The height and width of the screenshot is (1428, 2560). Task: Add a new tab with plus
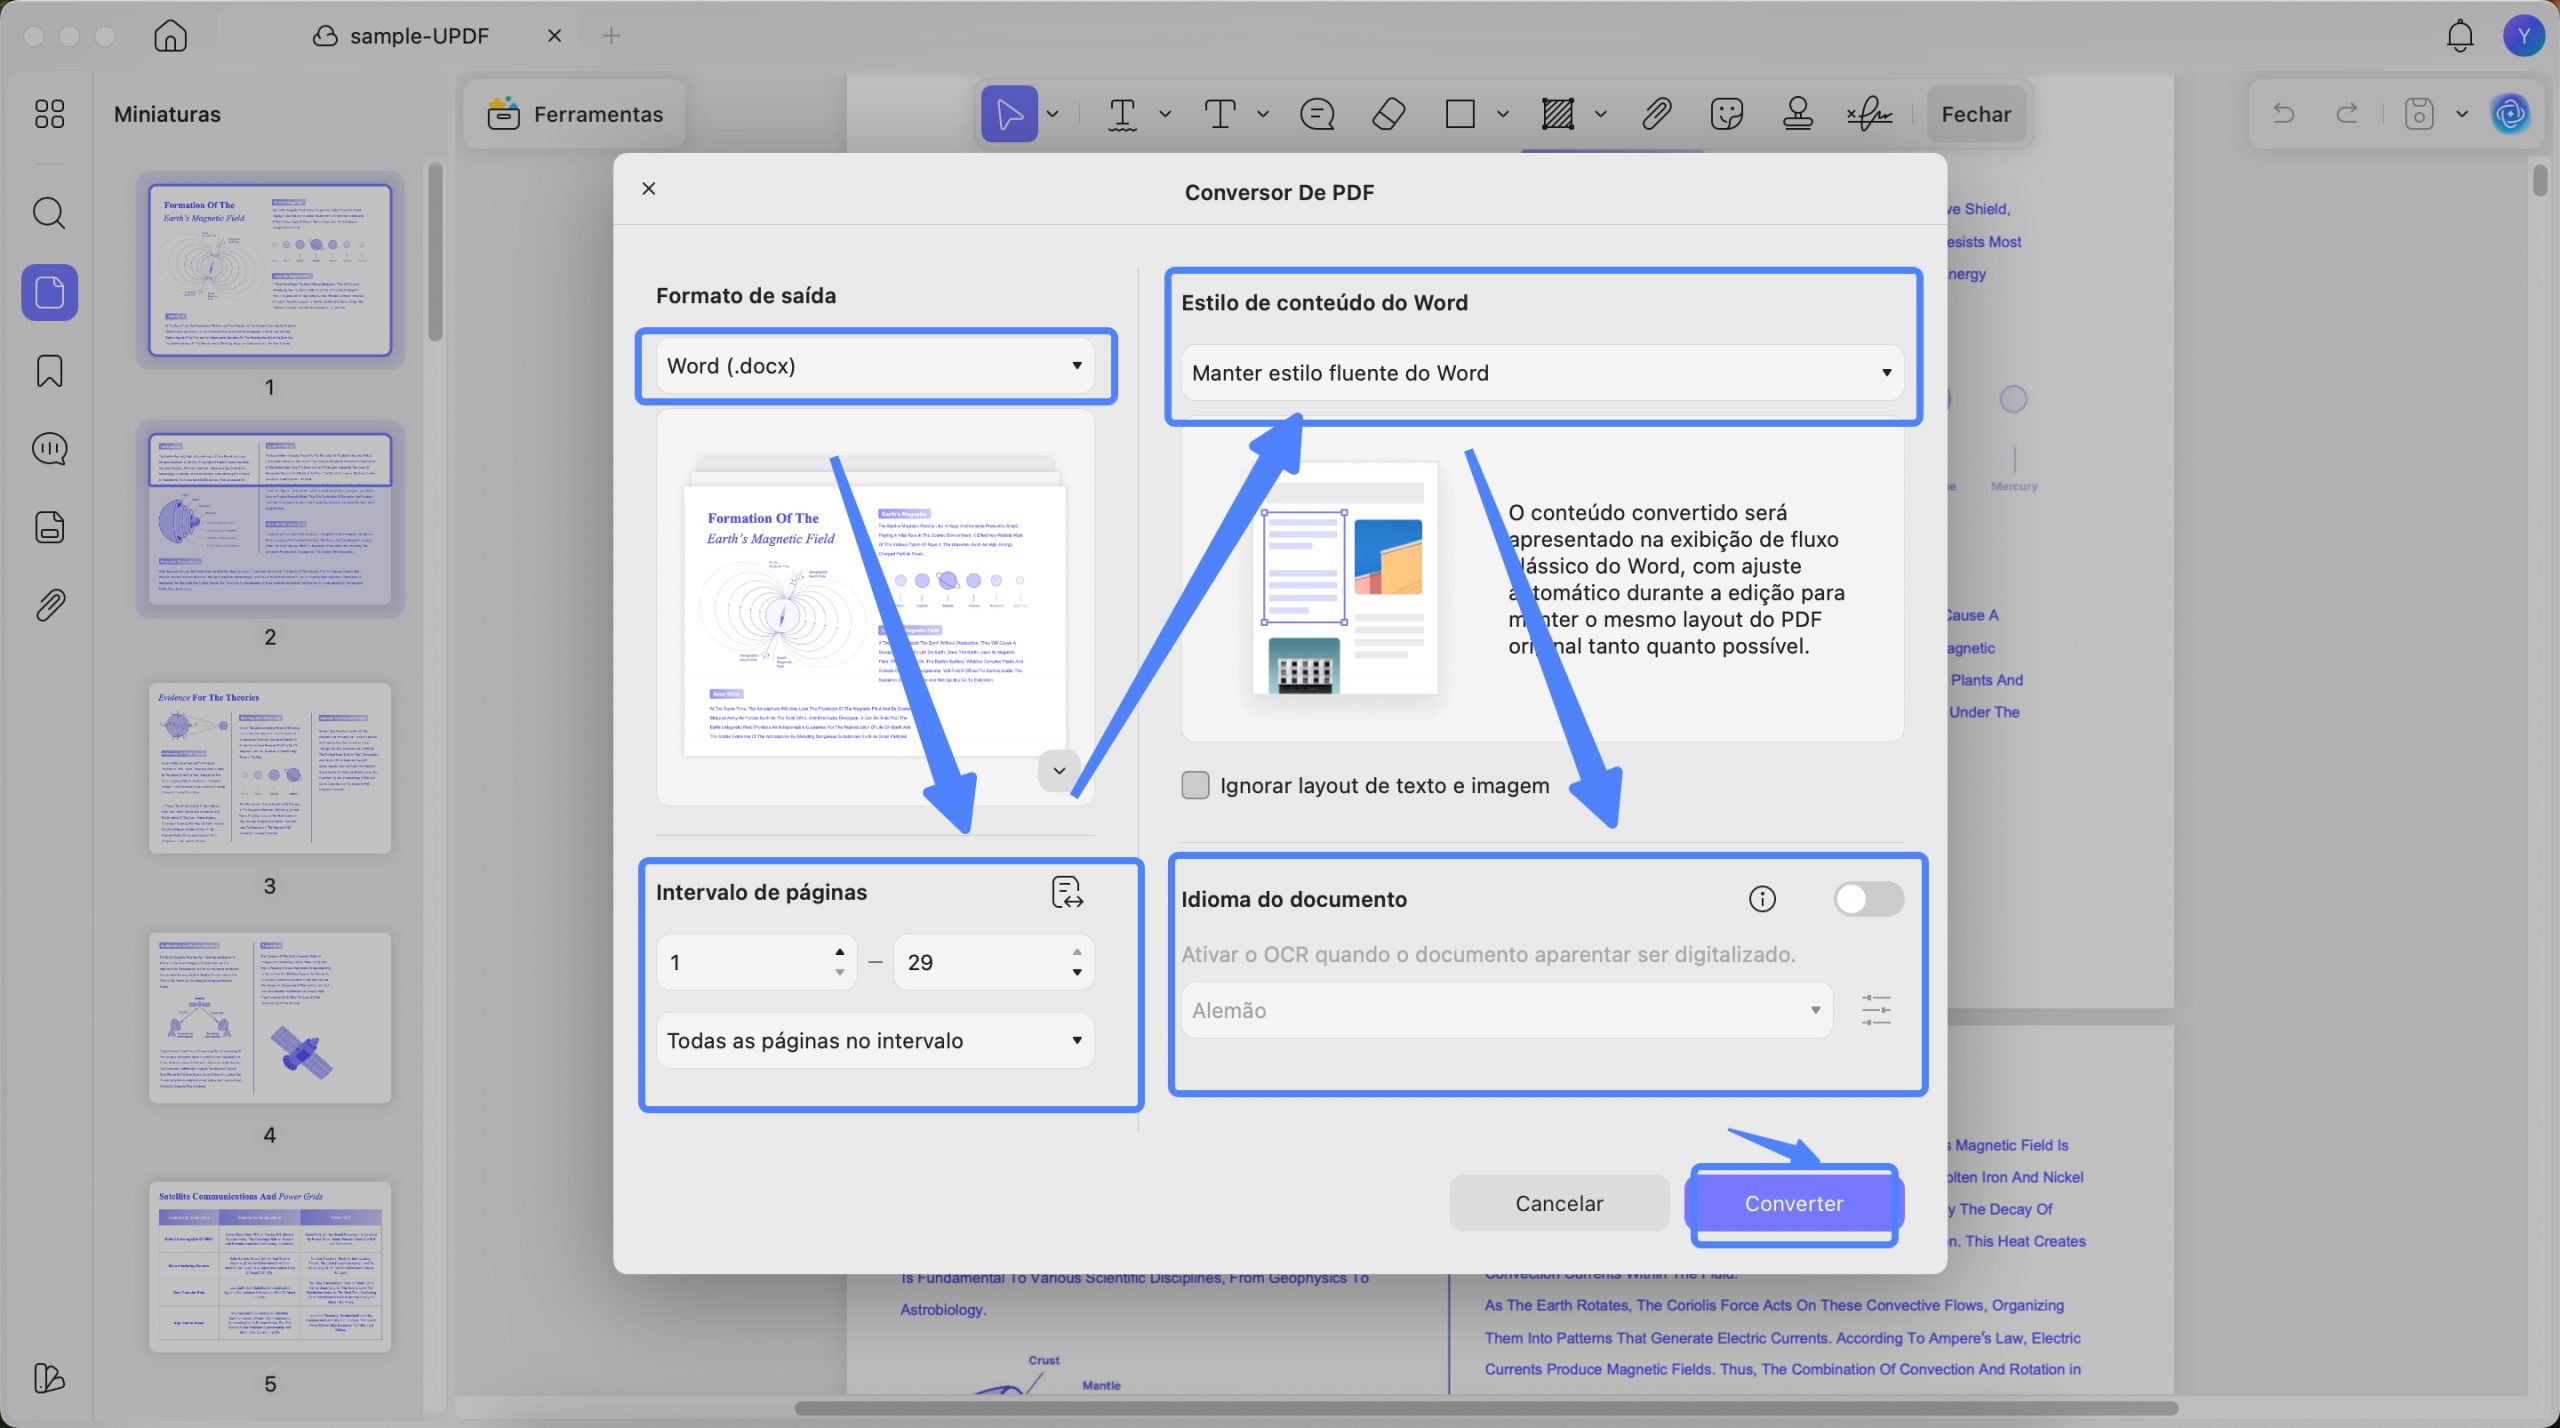click(612, 36)
